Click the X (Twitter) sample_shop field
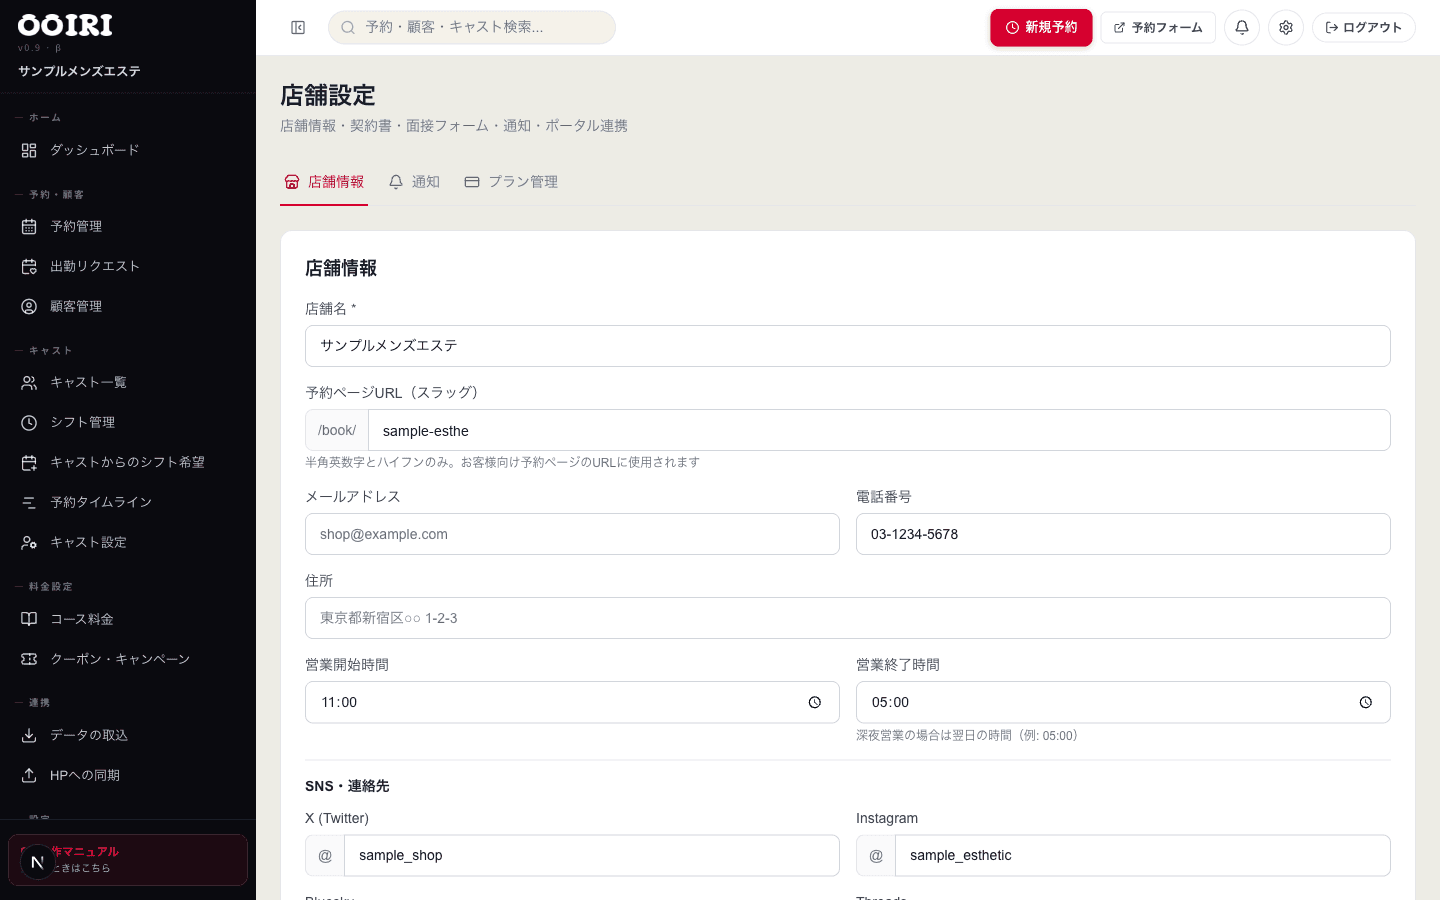Screen dimensions: 1440x900 tap(592, 855)
